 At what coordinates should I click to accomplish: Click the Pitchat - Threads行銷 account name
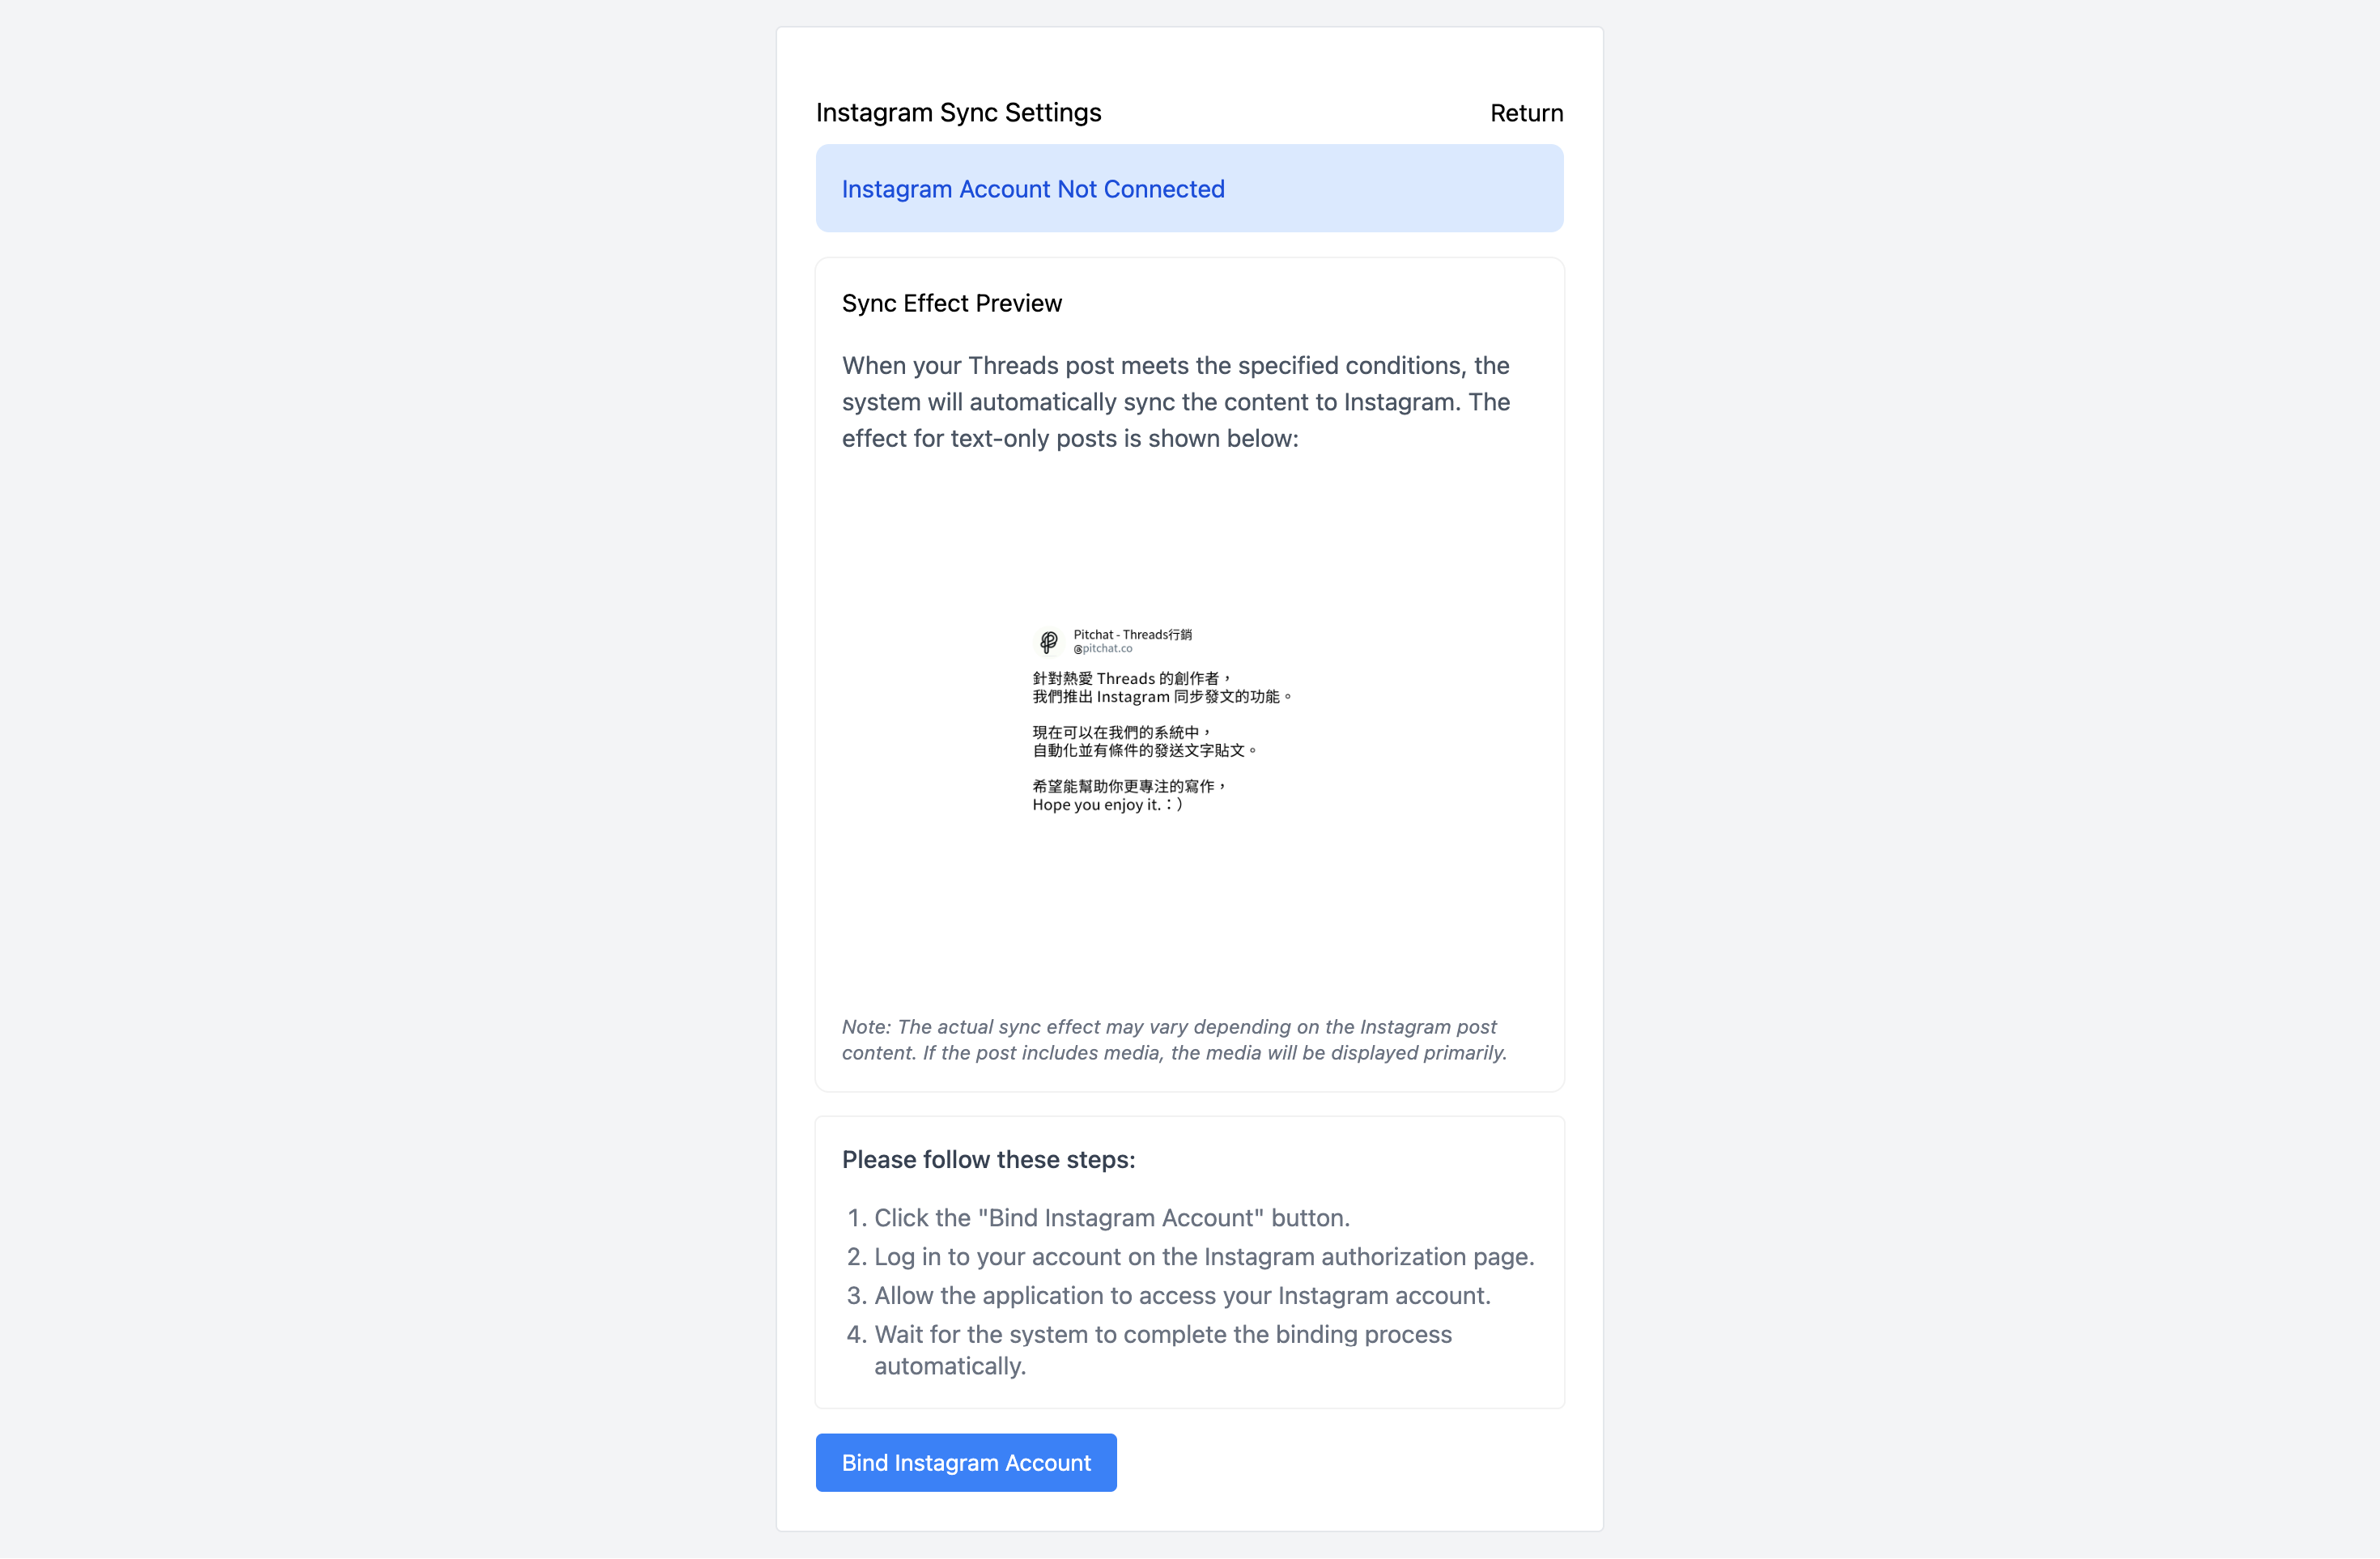1132,634
